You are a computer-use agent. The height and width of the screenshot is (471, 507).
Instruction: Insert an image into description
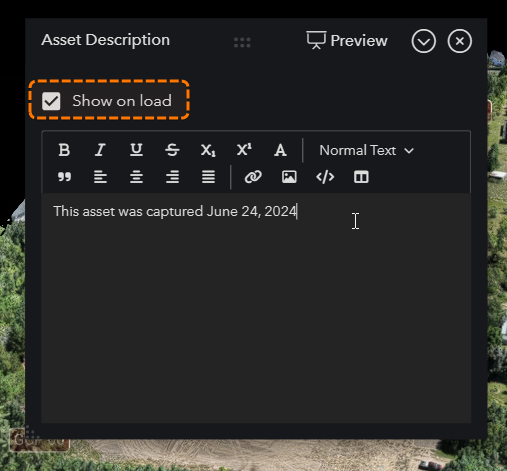[289, 177]
